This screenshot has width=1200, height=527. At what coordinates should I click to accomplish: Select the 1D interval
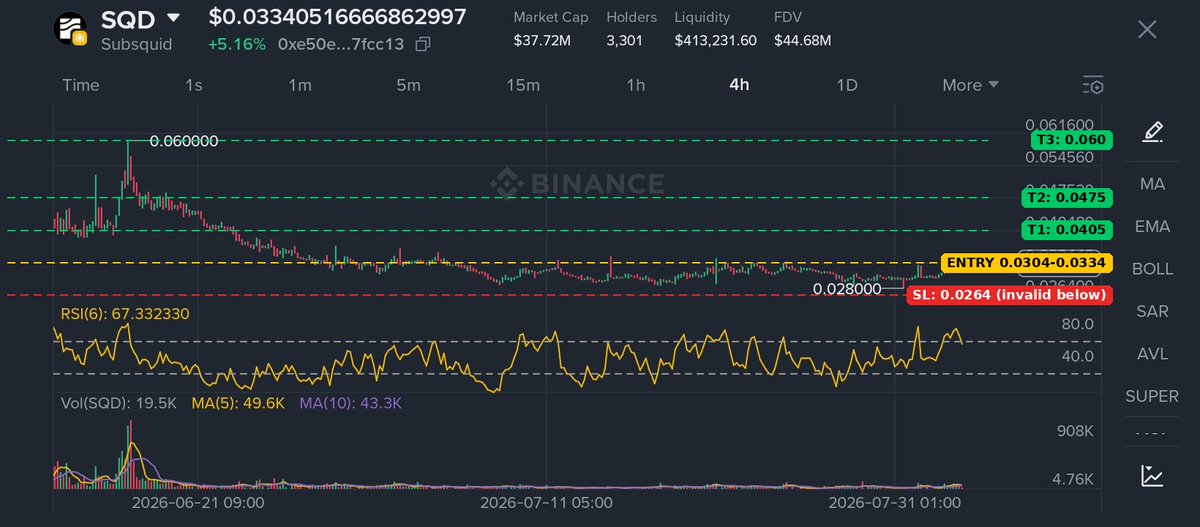coord(847,85)
